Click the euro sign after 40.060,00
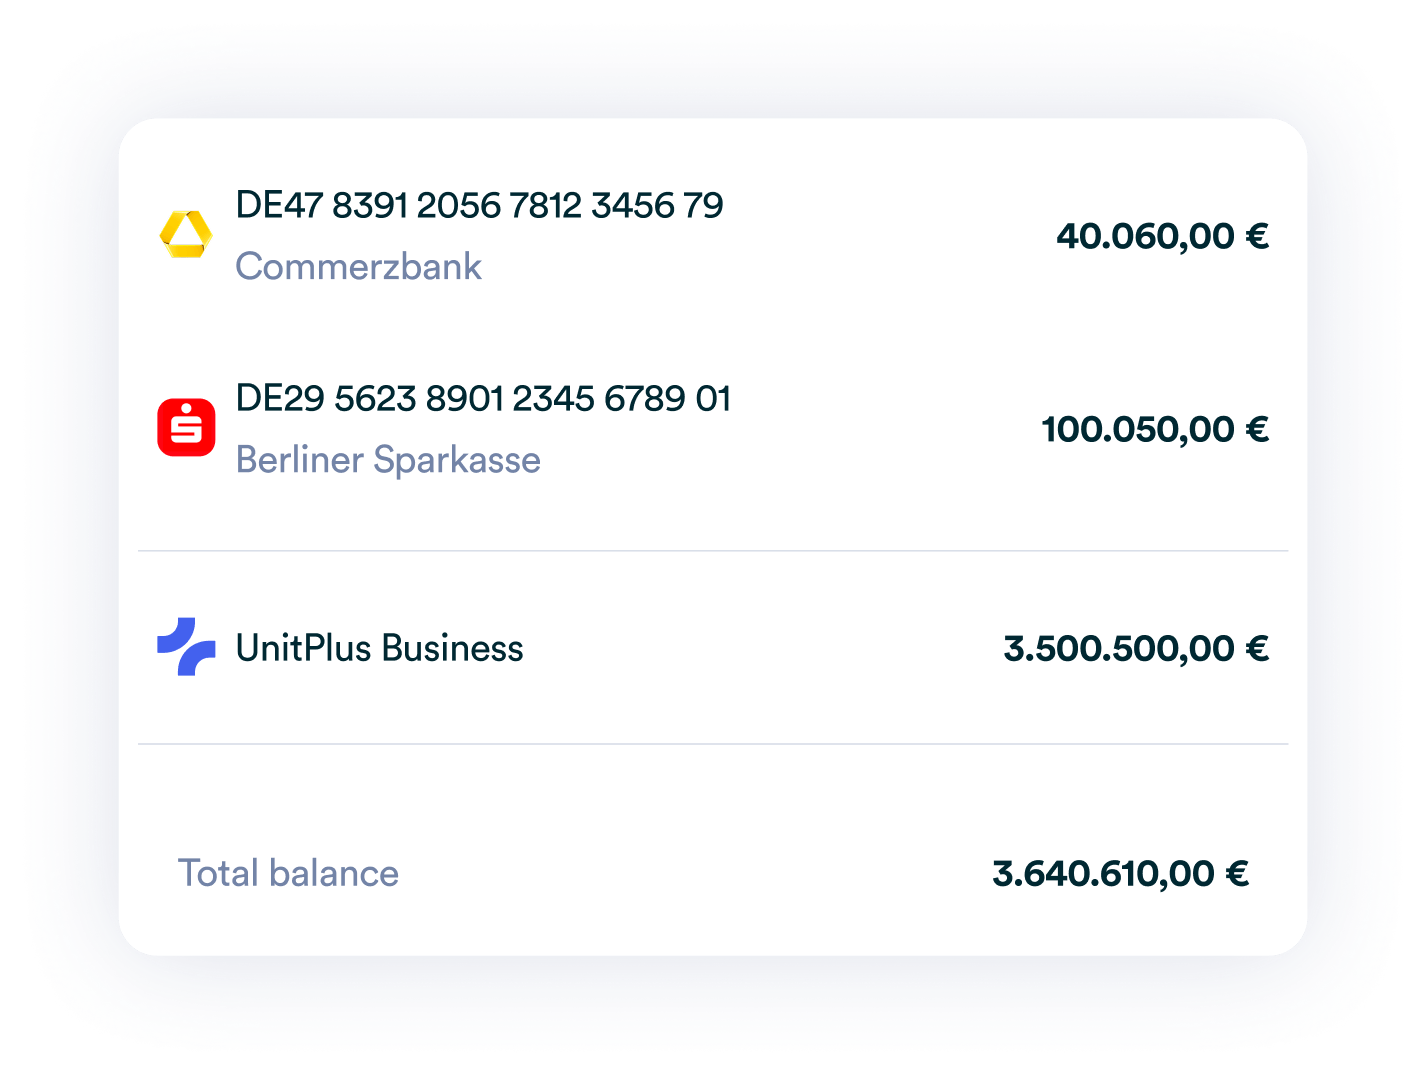 (x=1257, y=236)
